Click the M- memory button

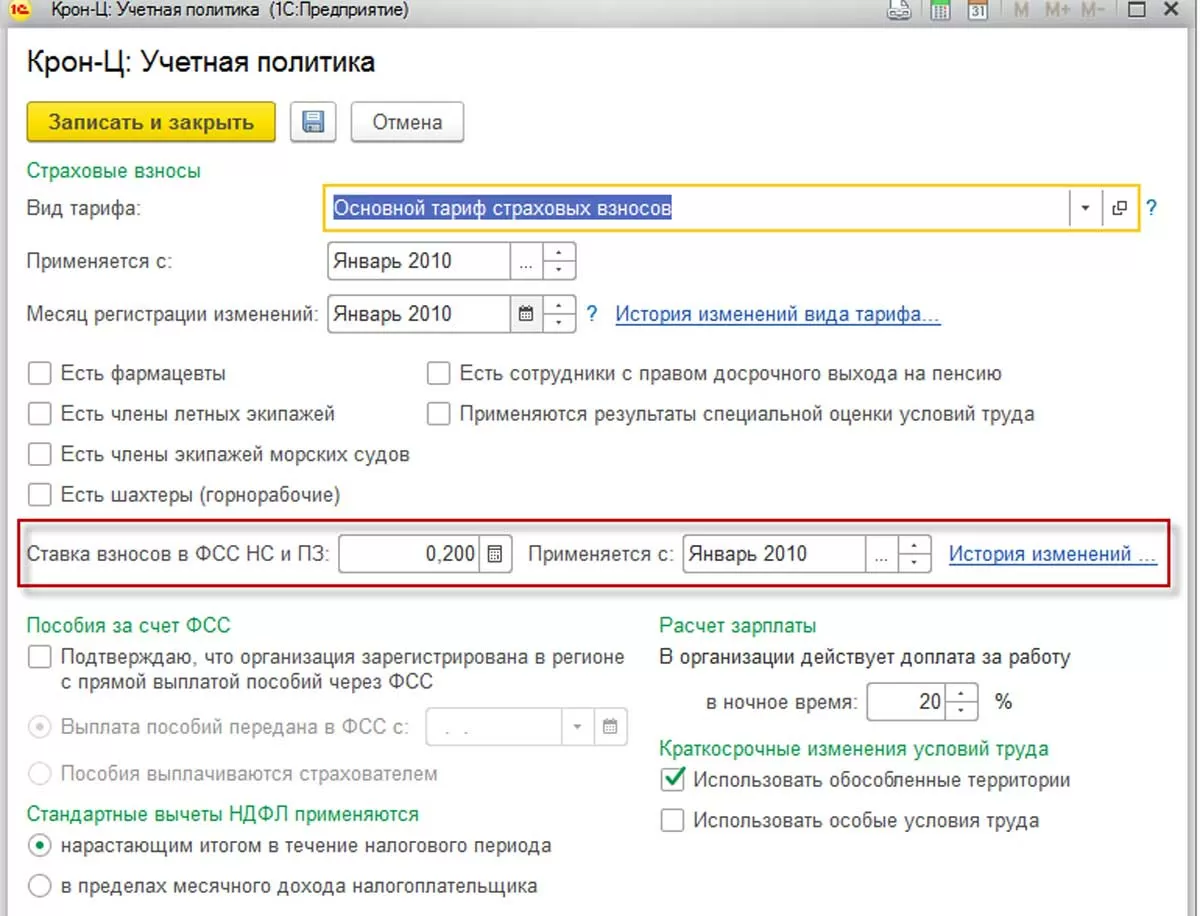(1095, 11)
